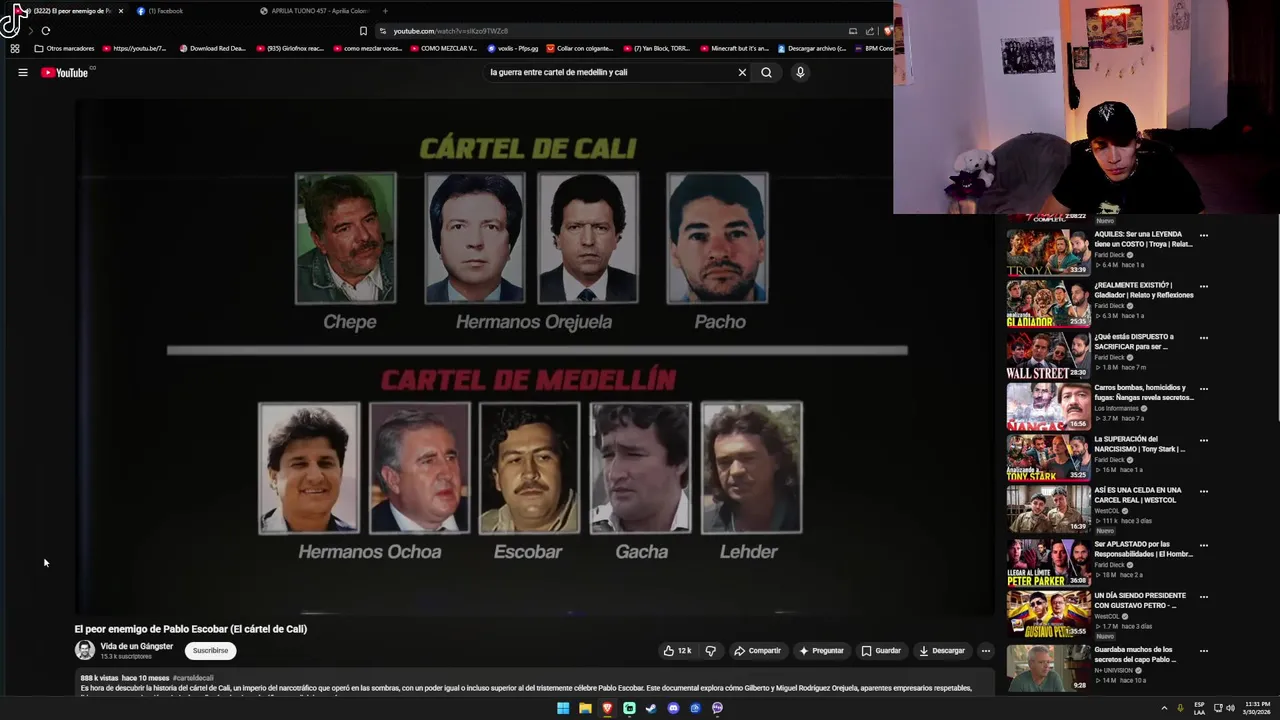Open Discord from the taskbar
This screenshot has width=1280, height=720.
coord(673,708)
